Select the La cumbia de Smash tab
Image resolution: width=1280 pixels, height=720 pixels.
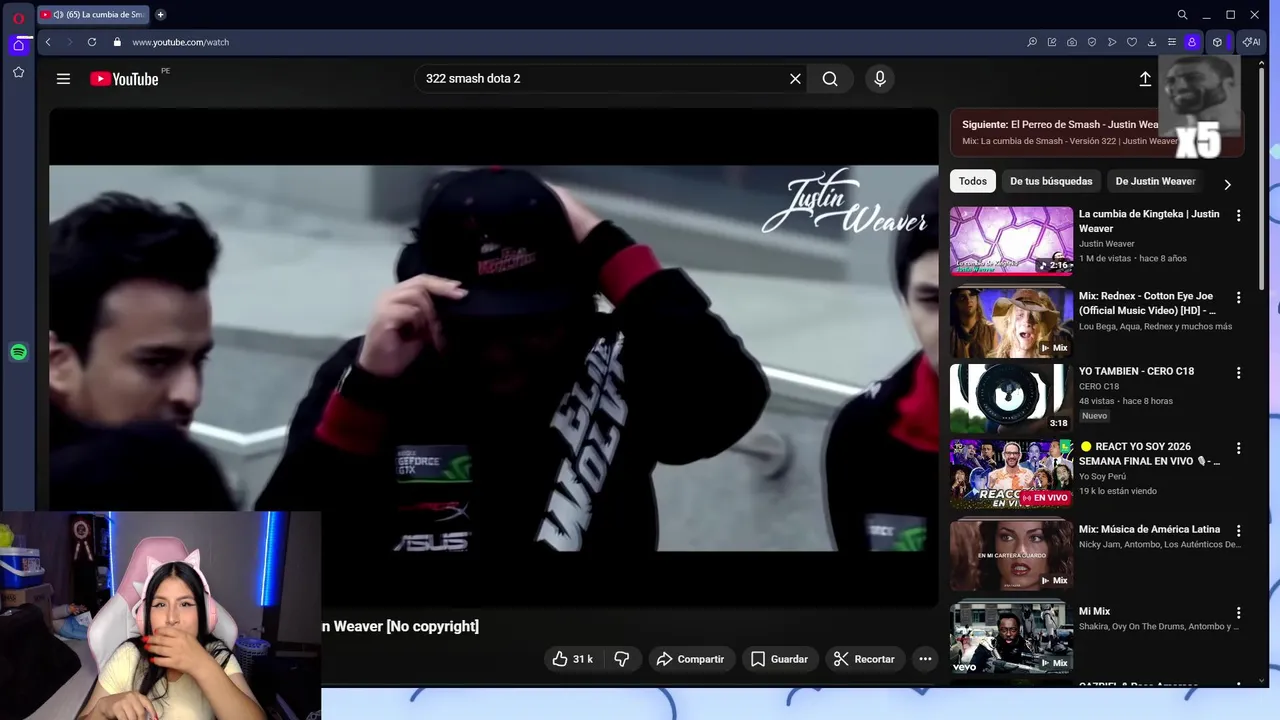pyautogui.click(x=95, y=15)
